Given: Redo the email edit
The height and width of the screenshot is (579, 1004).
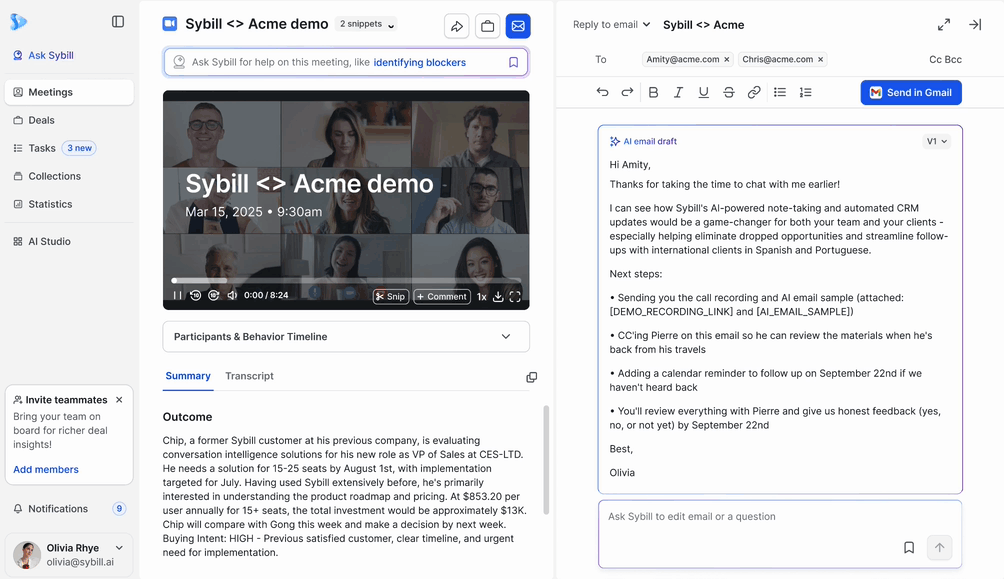Looking at the screenshot, I should [628, 92].
